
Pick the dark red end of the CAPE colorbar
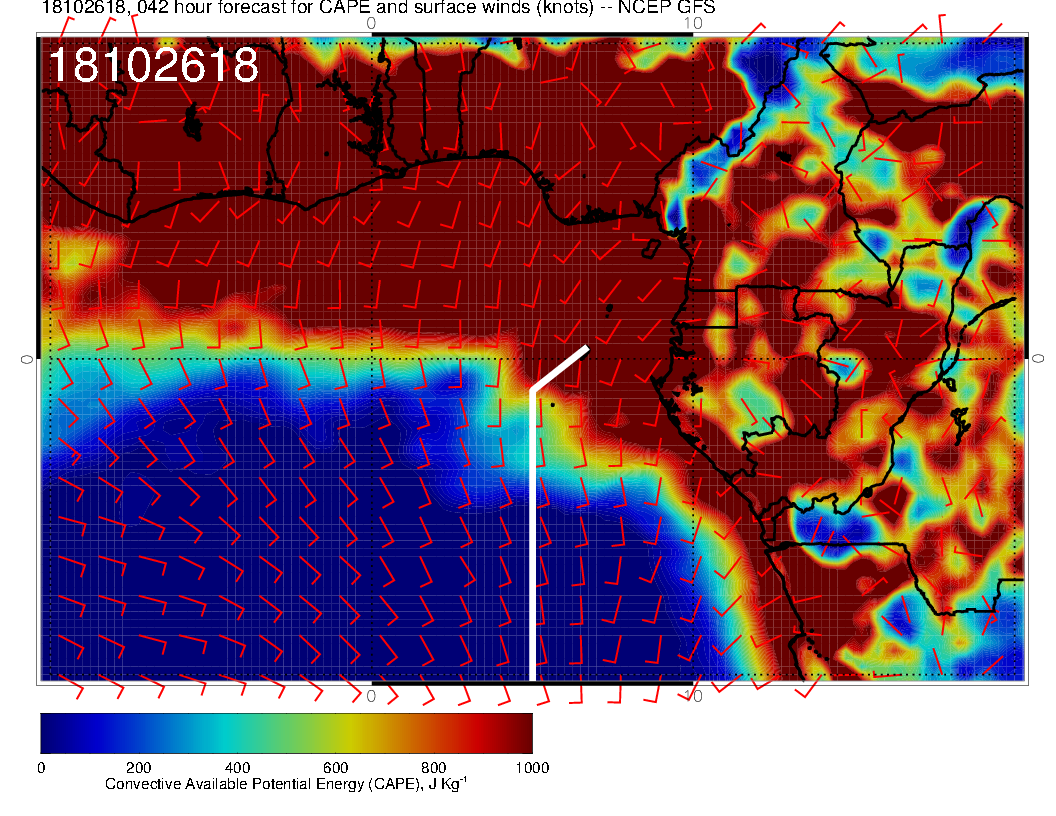(x=520, y=732)
